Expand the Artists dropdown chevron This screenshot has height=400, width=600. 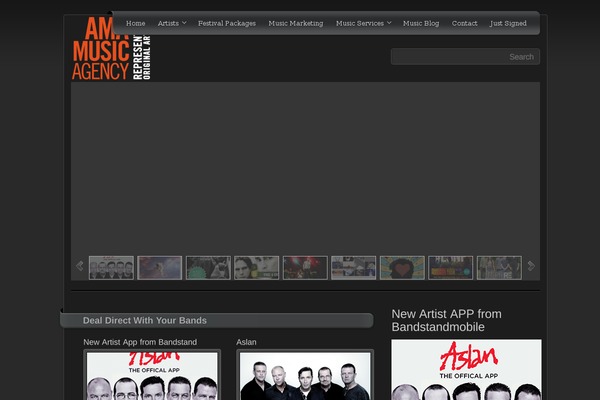click(x=184, y=23)
